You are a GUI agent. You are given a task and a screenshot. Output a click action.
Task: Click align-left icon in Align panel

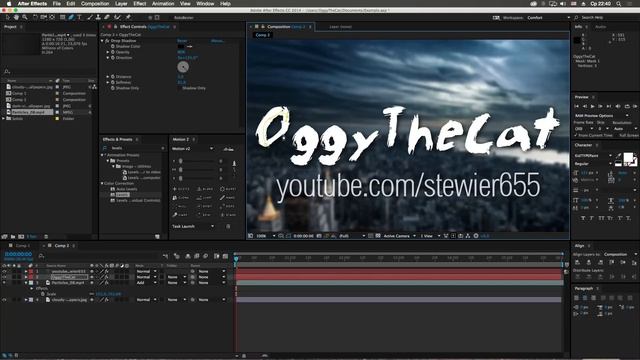pos(578,262)
